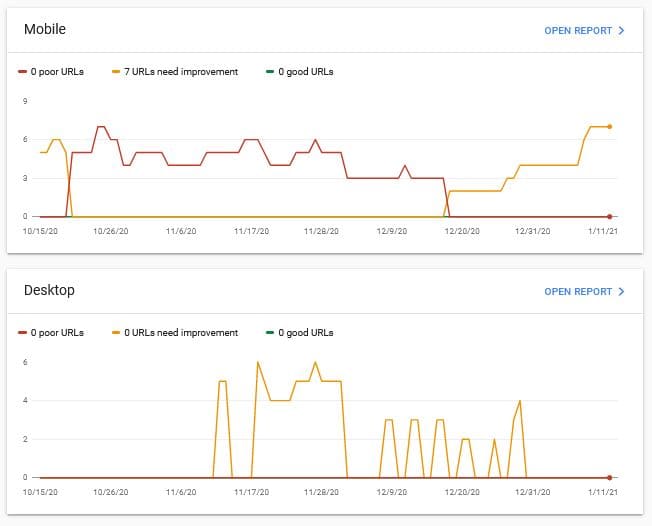Image resolution: width=652 pixels, height=526 pixels.
Task: Open the Desktop report link
Action: pos(578,292)
